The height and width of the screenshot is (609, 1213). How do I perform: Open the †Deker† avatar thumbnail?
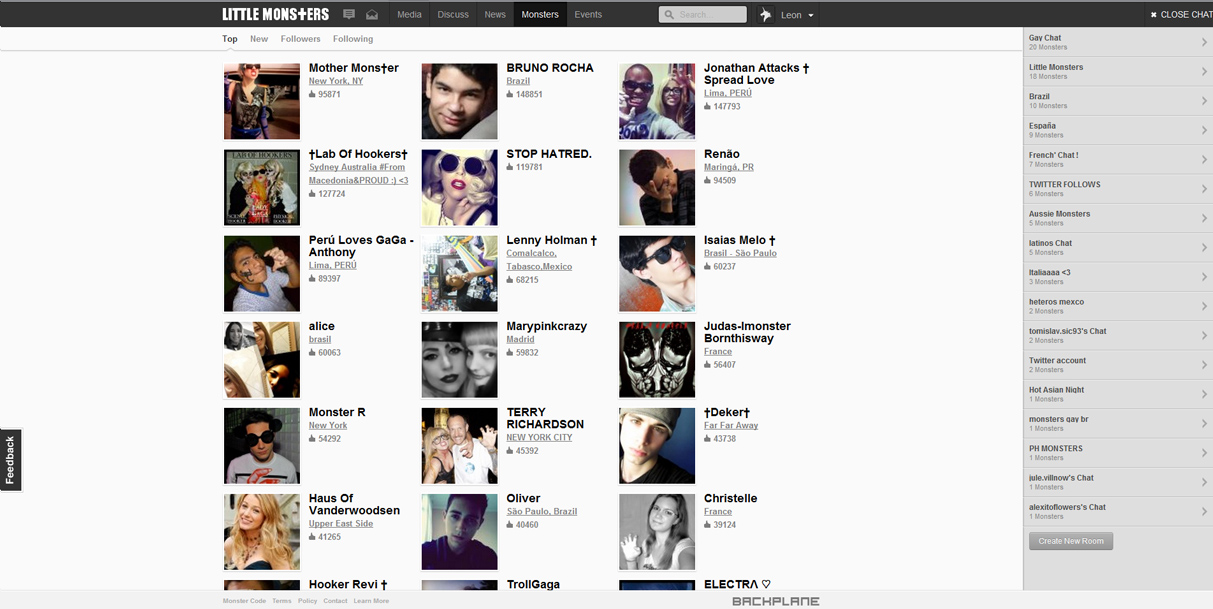(657, 446)
